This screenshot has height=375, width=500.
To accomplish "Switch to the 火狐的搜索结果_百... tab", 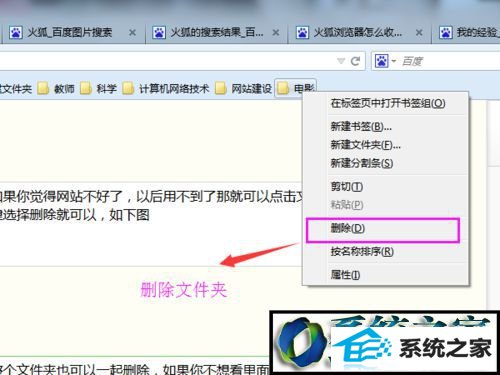I will (216, 33).
